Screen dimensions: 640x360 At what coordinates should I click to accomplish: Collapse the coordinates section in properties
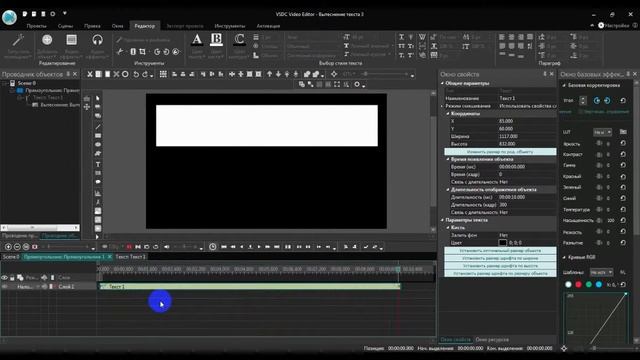[x=448, y=113]
